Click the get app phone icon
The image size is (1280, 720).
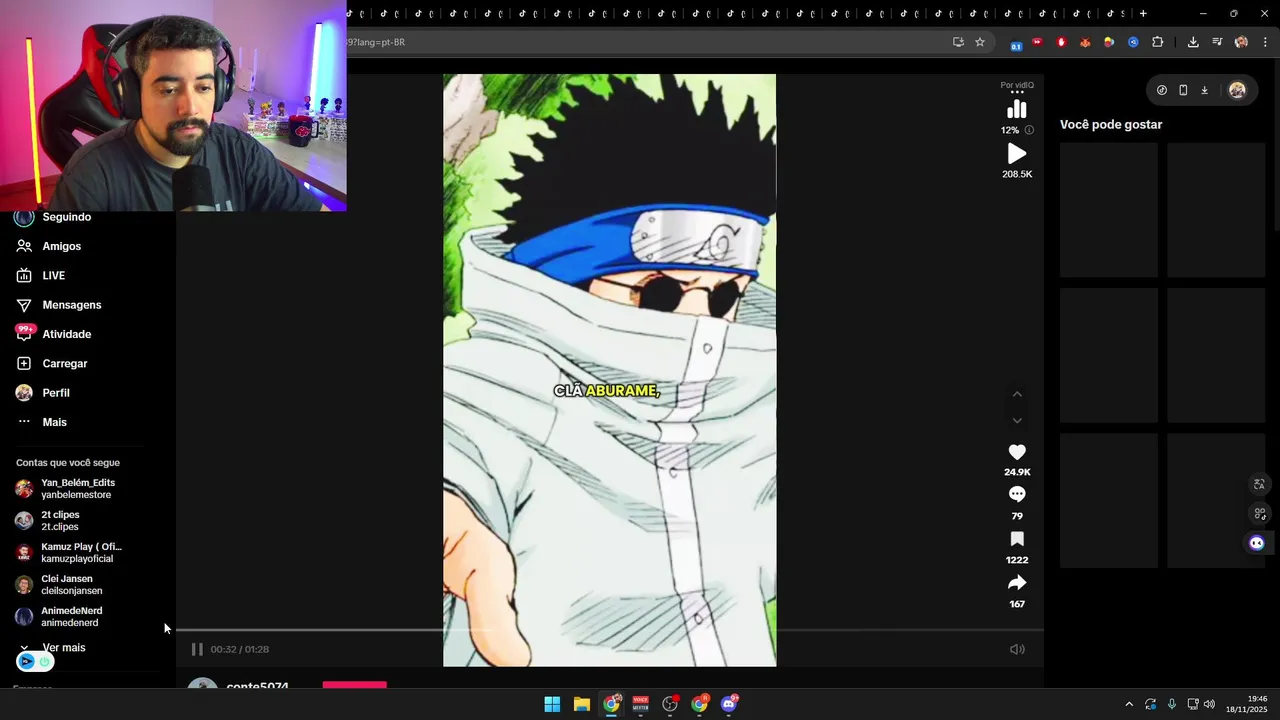pyautogui.click(x=1183, y=90)
